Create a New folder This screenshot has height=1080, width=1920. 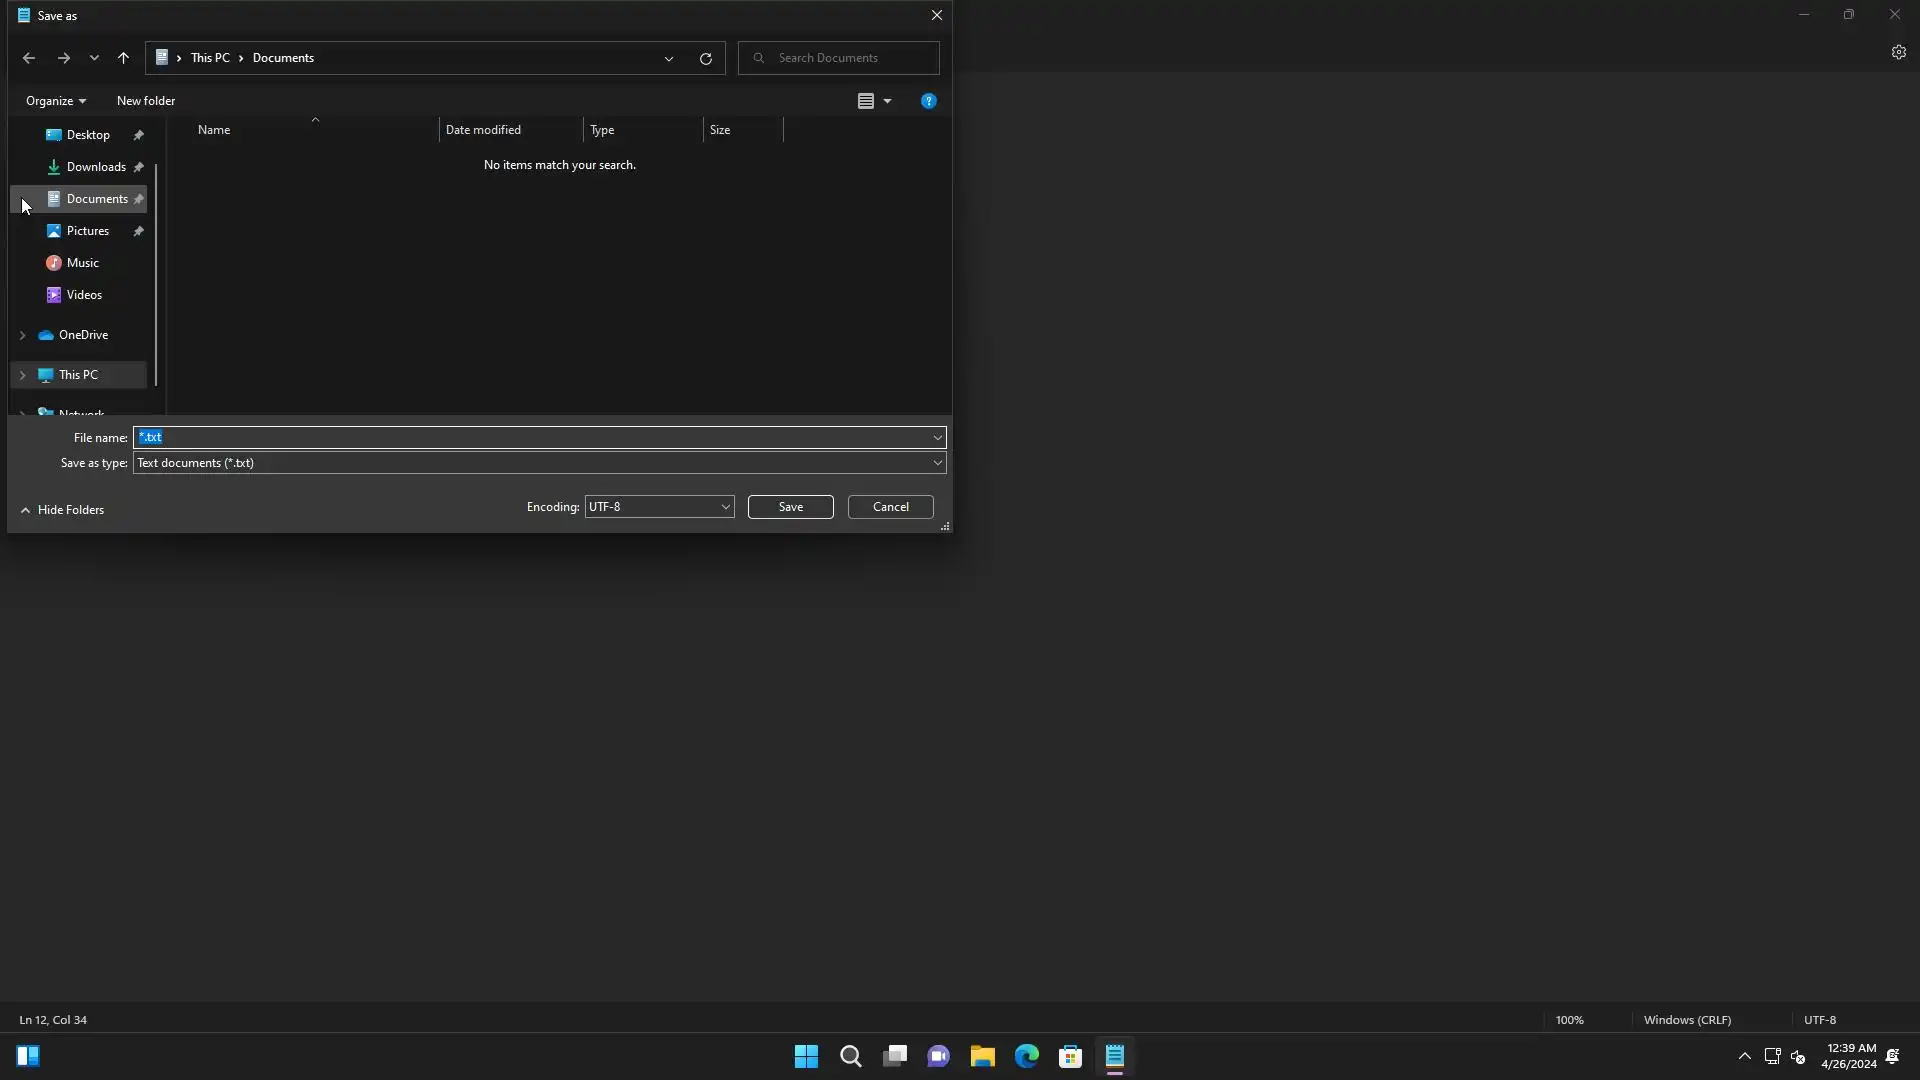coord(145,101)
